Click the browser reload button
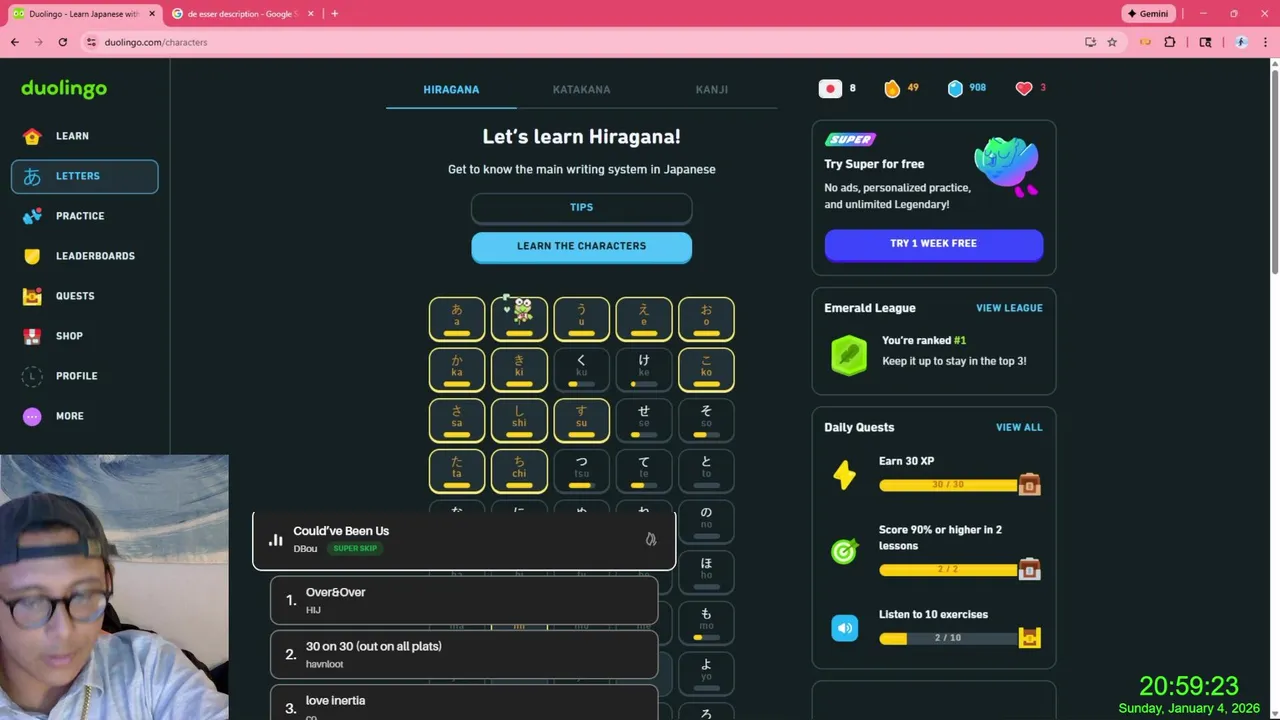This screenshot has width=1280, height=720. click(x=63, y=42)
